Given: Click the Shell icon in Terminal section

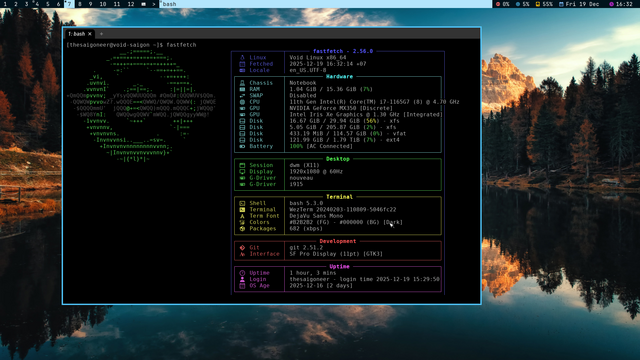Looking at the screenshot, I should pos(242,203).
